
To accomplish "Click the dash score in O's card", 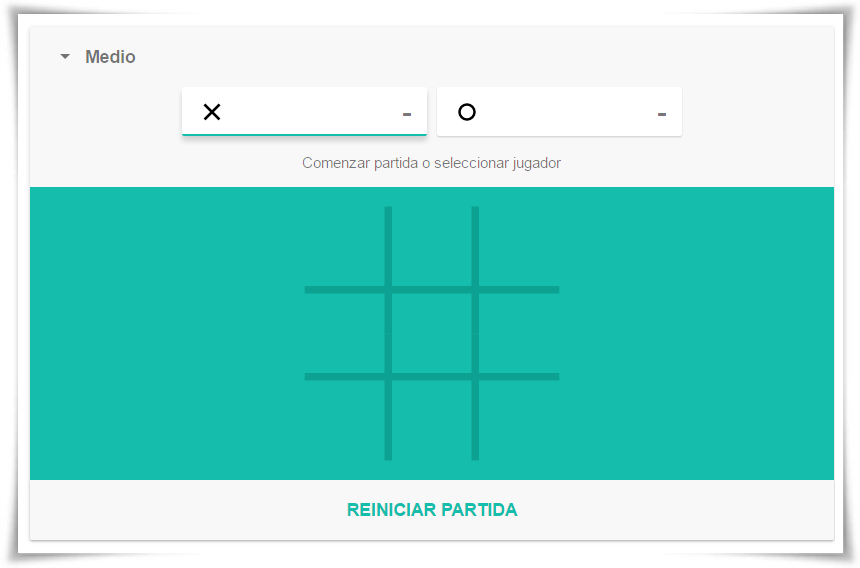I will (662, 114).
